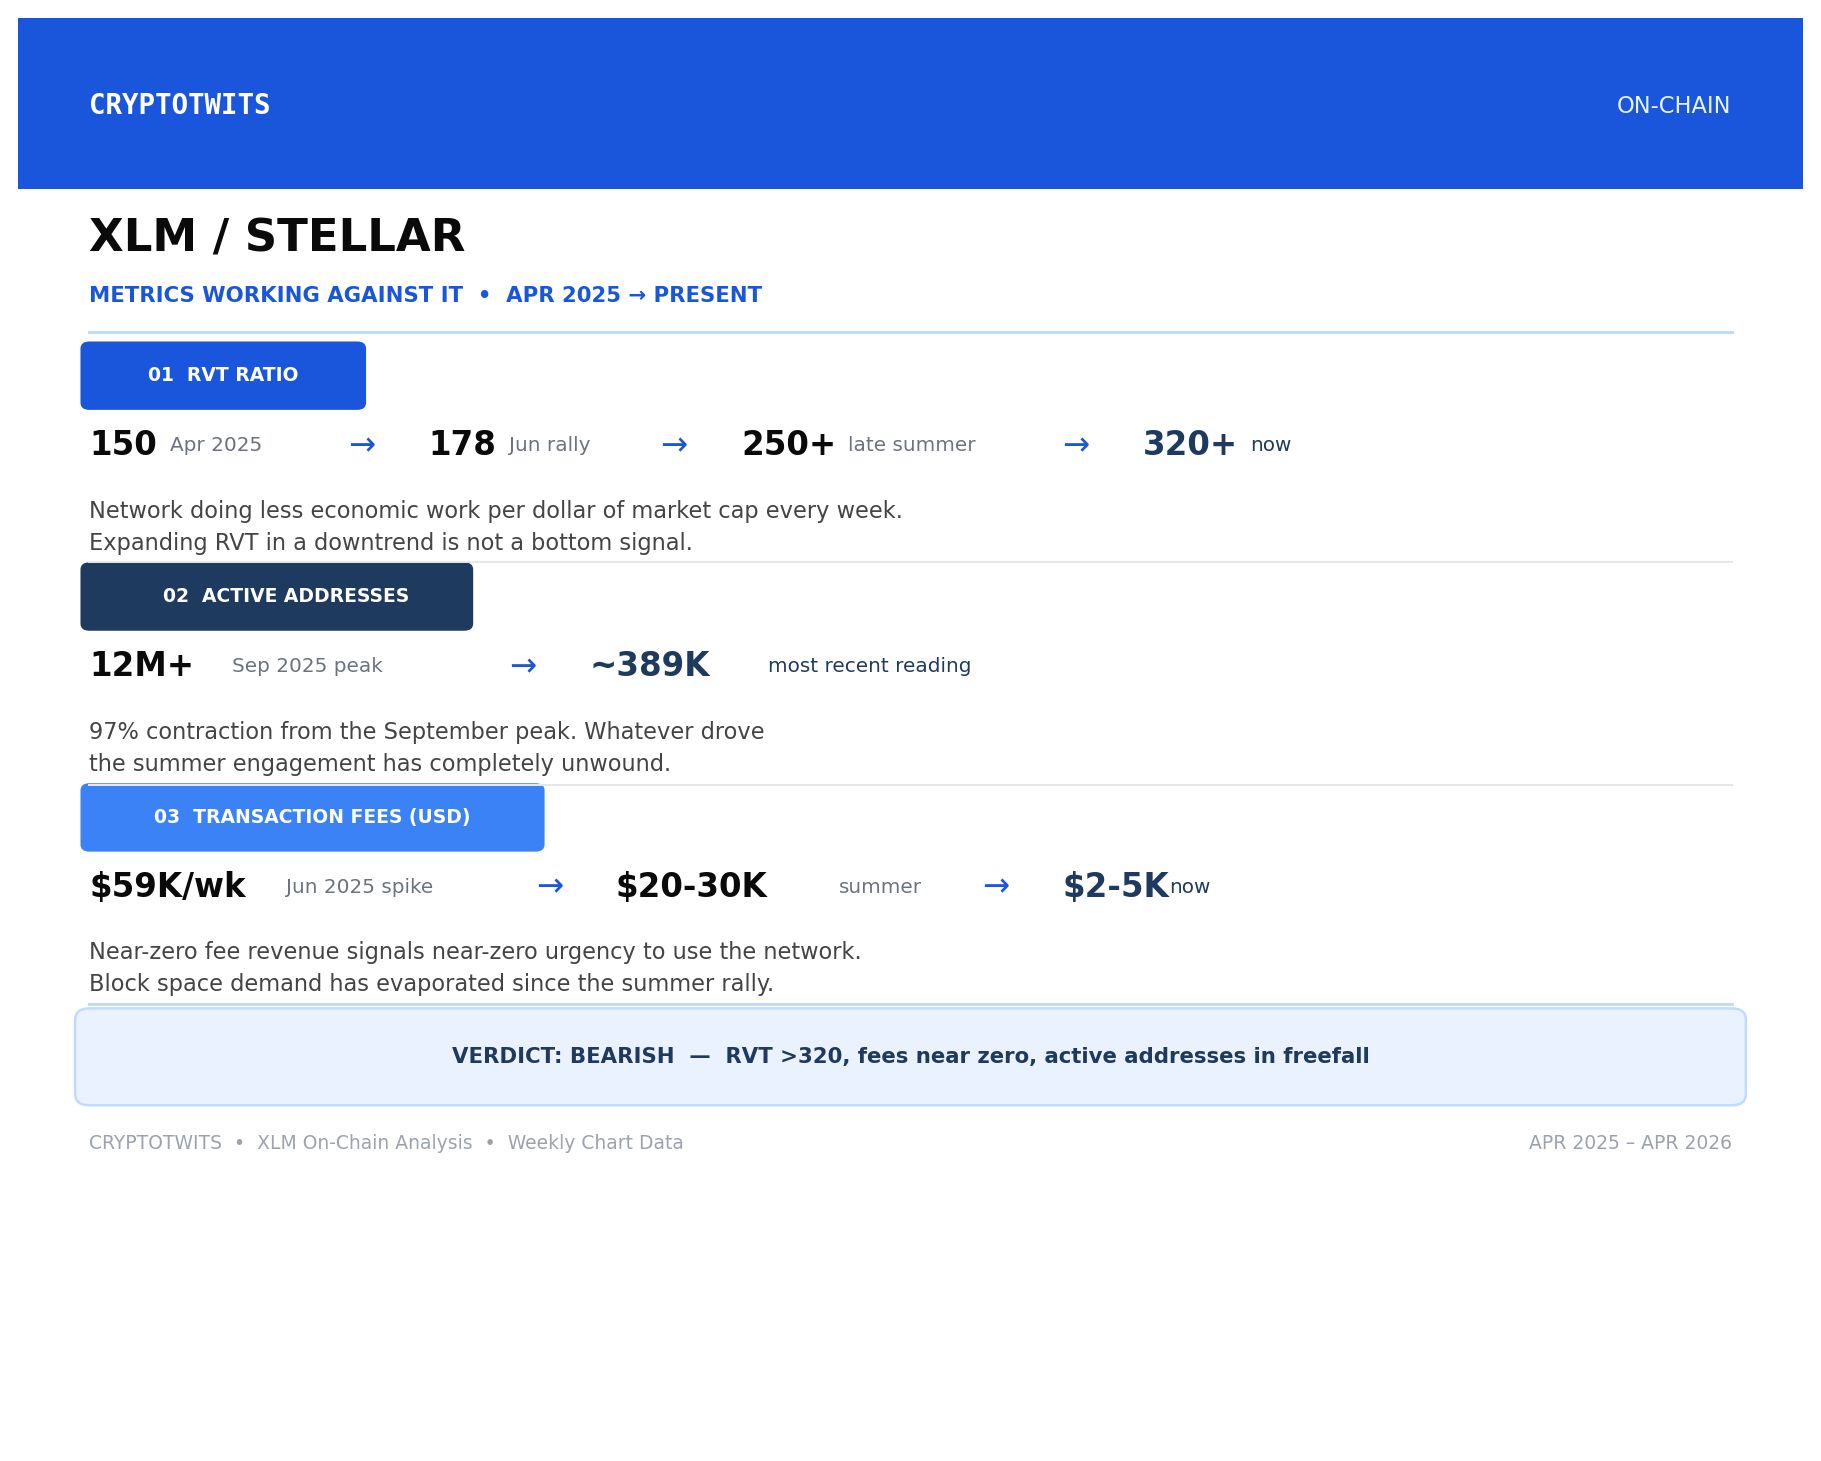Click the $20-30K fee value
The image size is (1821, 1461).
click(691, 886)
